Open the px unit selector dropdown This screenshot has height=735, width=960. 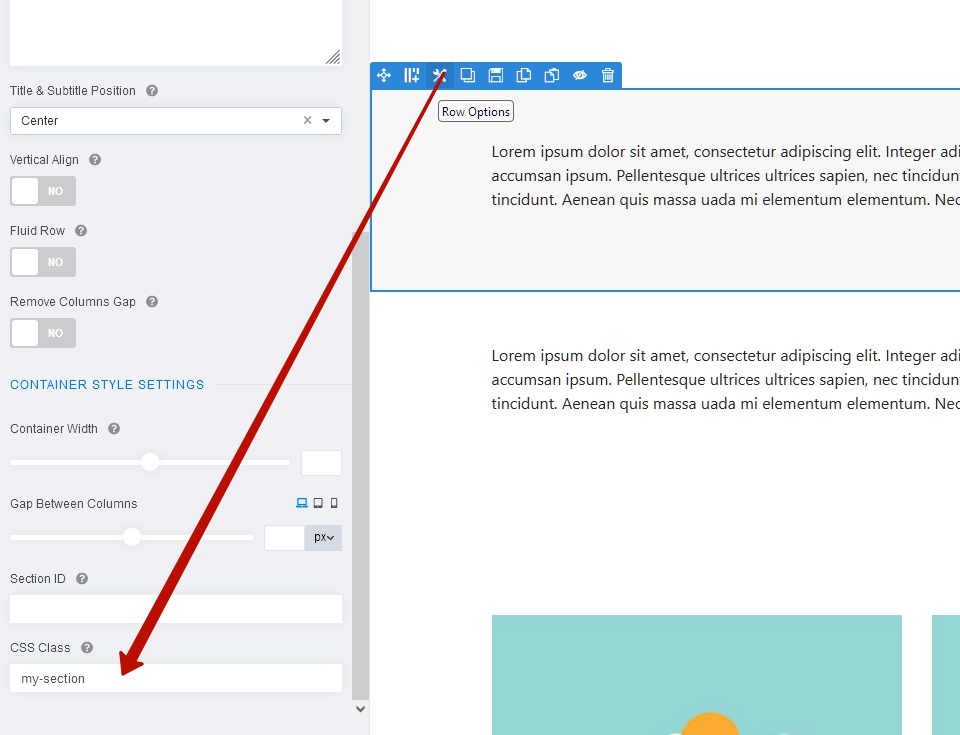[322, 537]
